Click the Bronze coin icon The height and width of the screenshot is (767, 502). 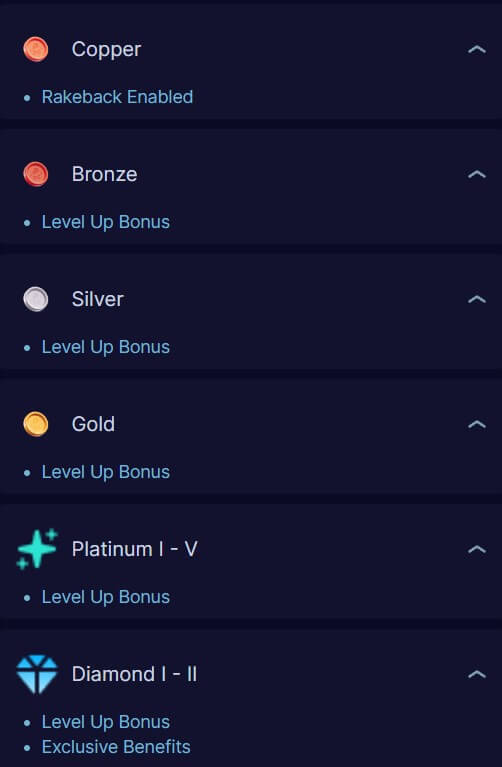[36, 174]
